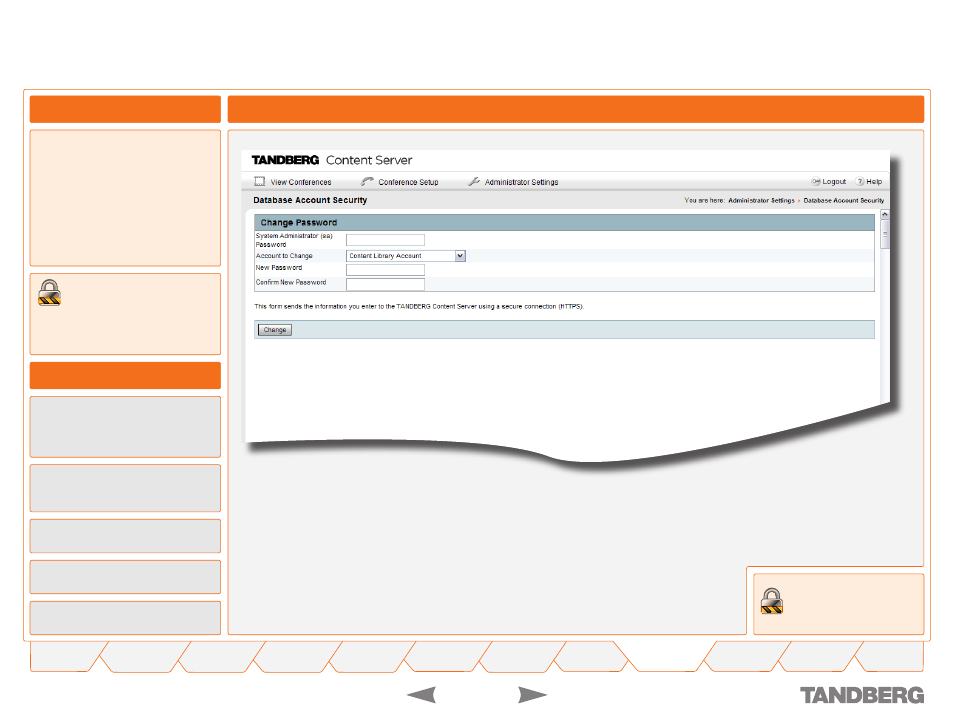Click the scrollbar up arrow in the web page
The height and width of the screenshot is (717, 954).
point(885,215)
